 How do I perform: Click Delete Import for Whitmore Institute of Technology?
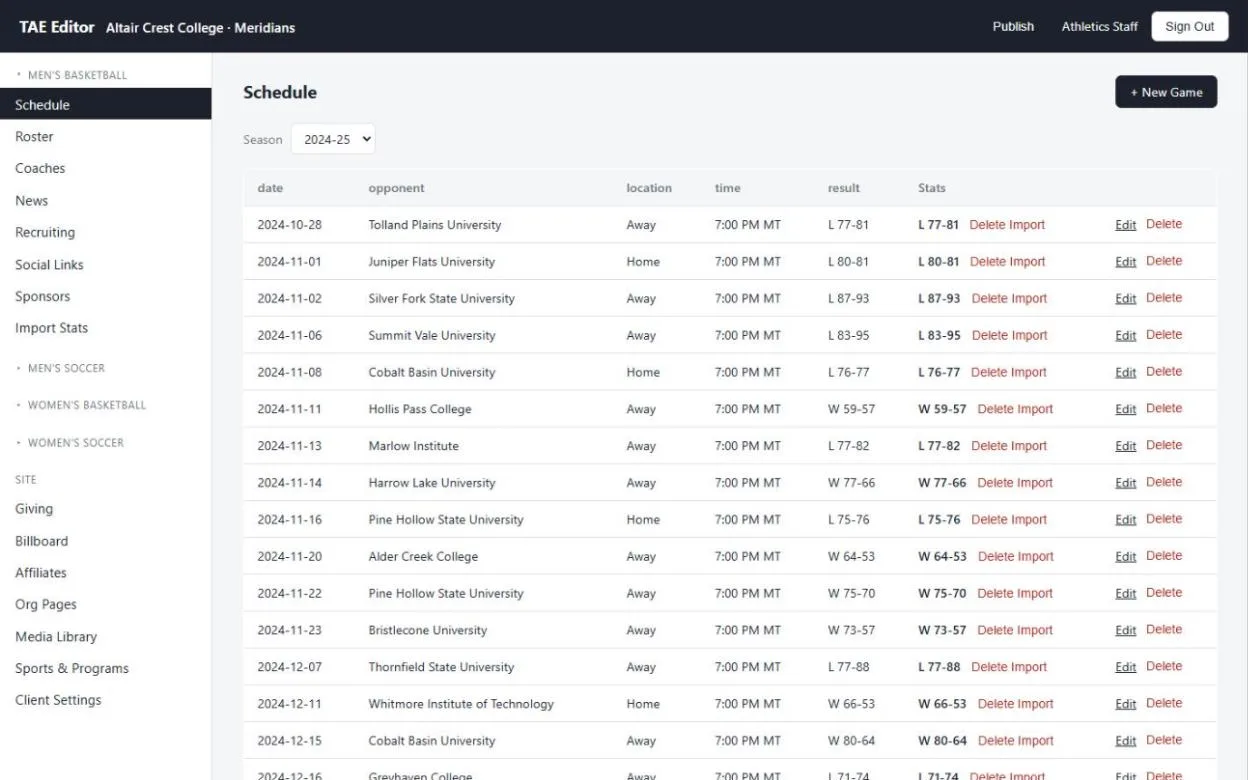[1015, 704]
